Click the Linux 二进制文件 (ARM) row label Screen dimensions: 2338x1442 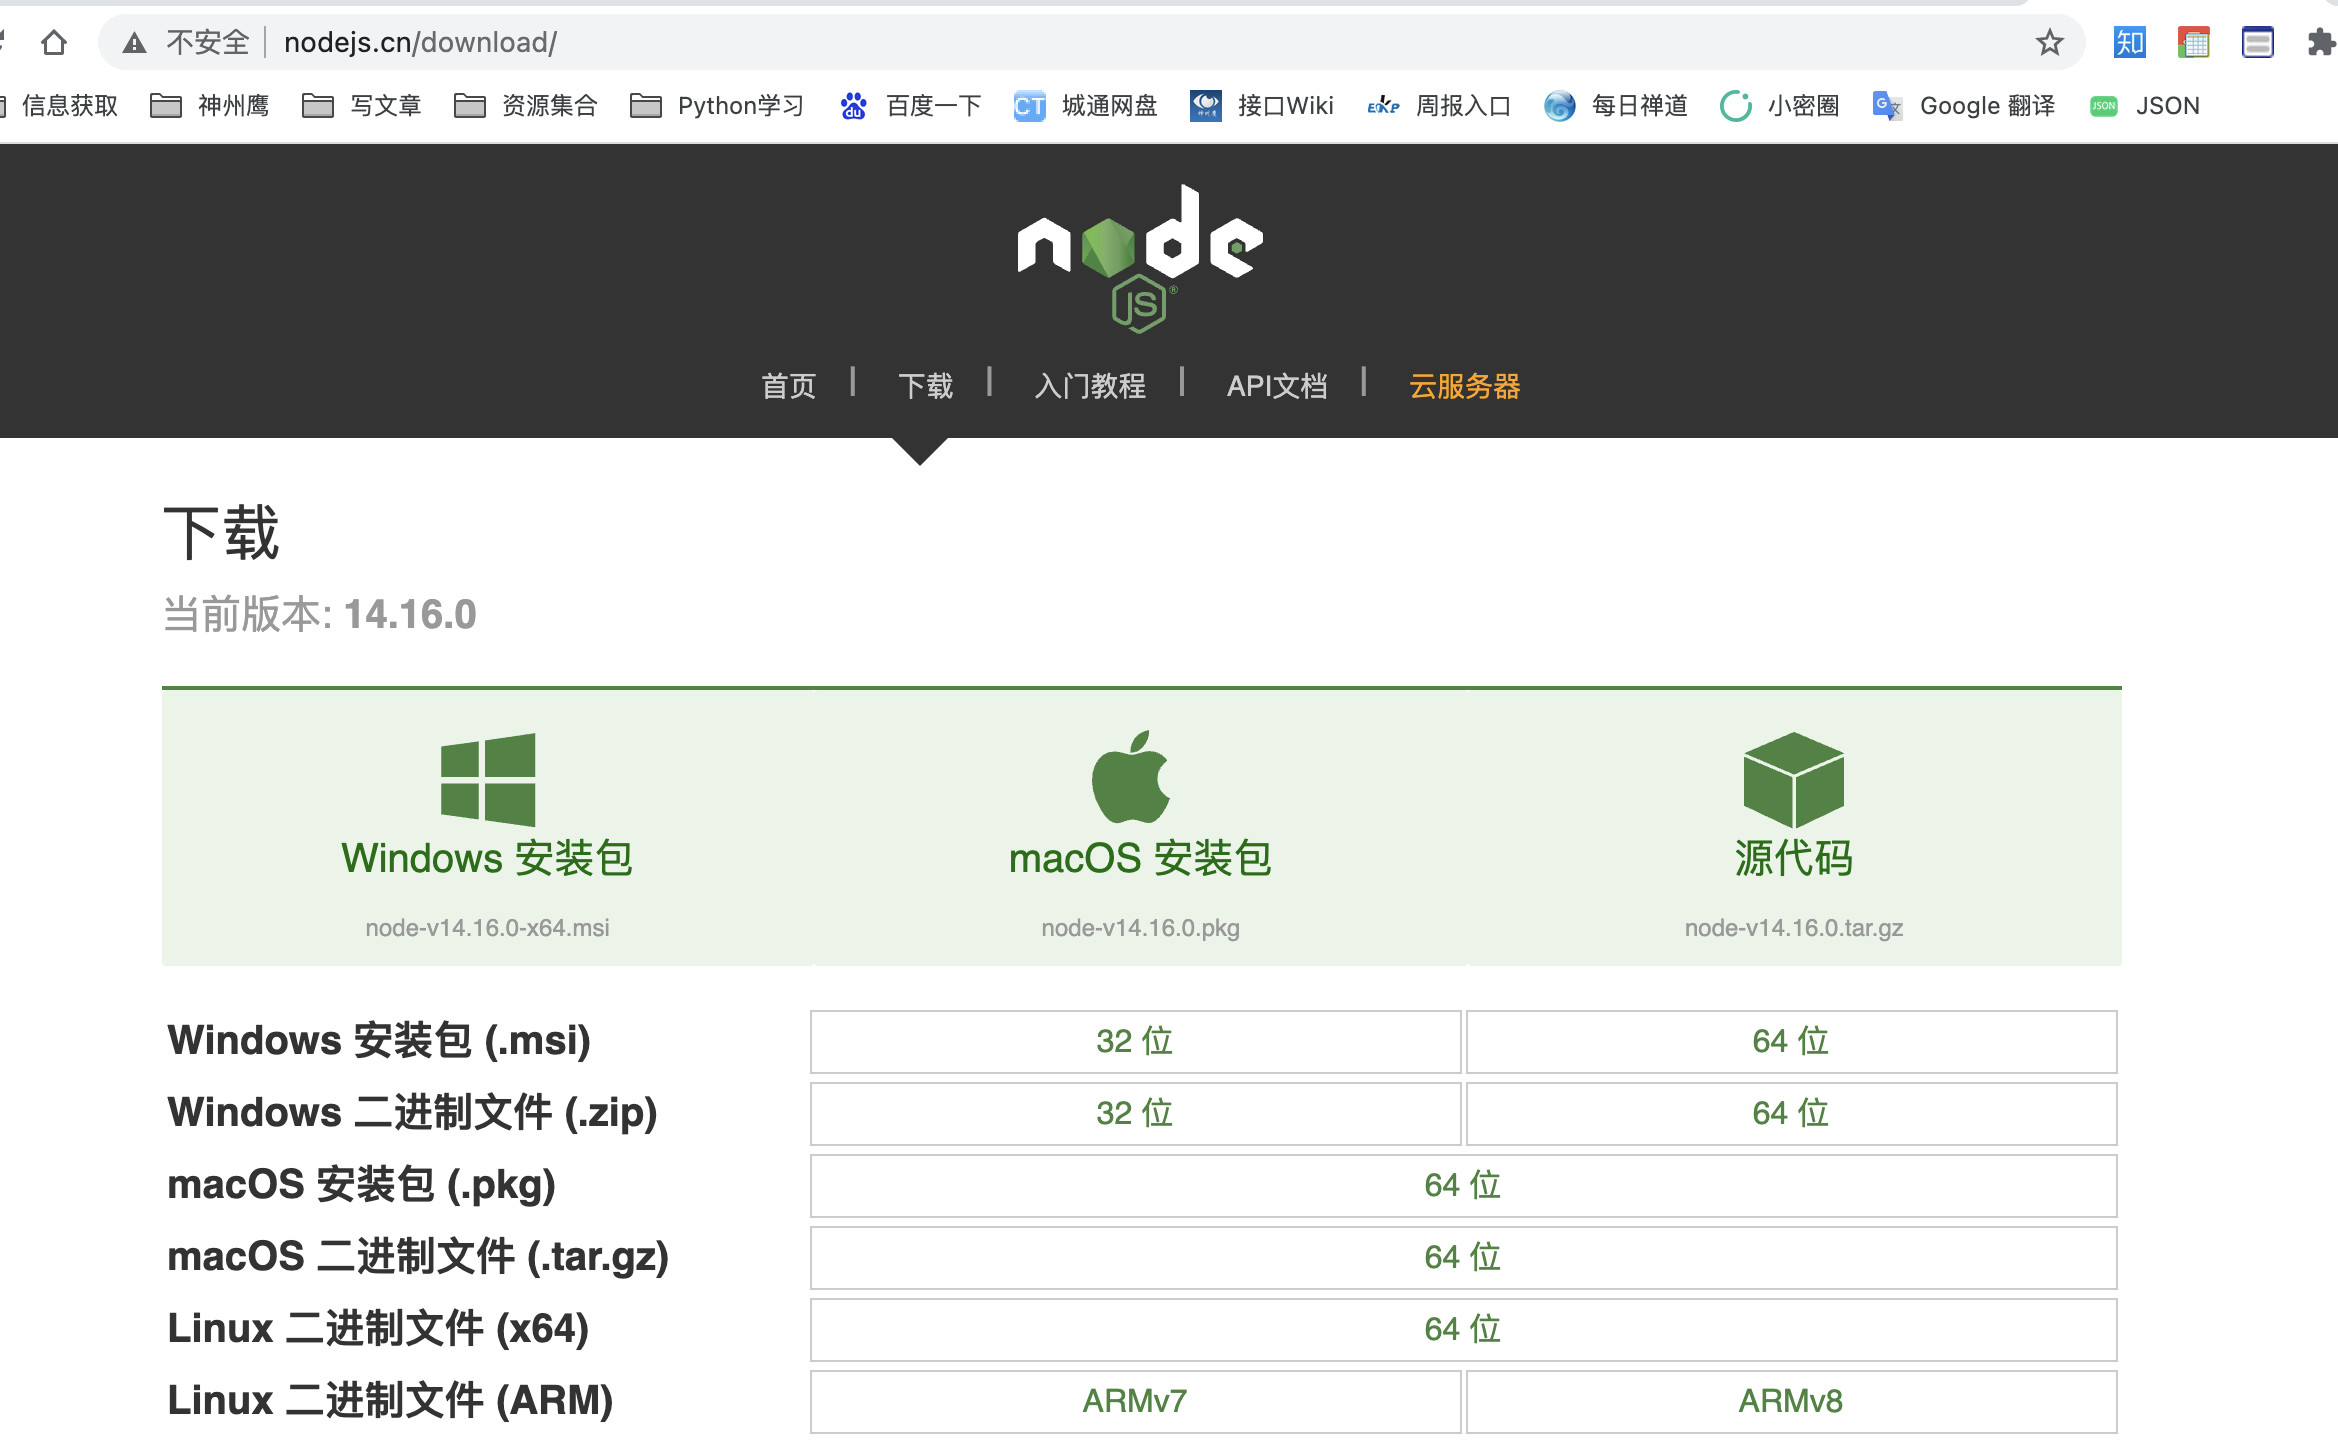point(390,1401)
